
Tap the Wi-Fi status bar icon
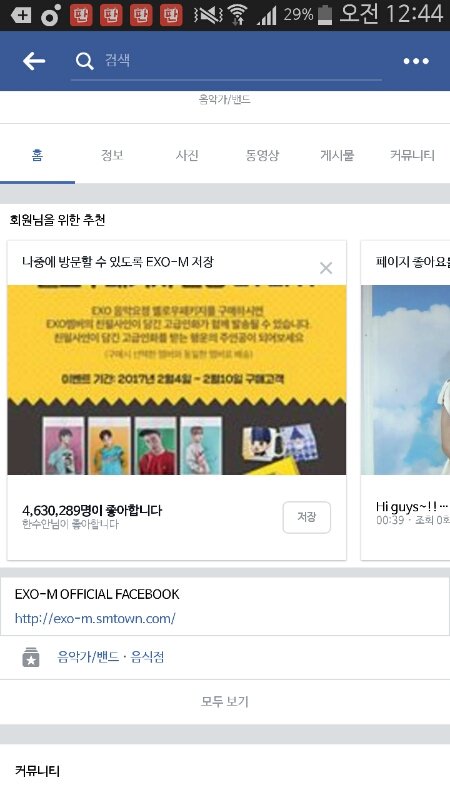(x=237, y=14)
